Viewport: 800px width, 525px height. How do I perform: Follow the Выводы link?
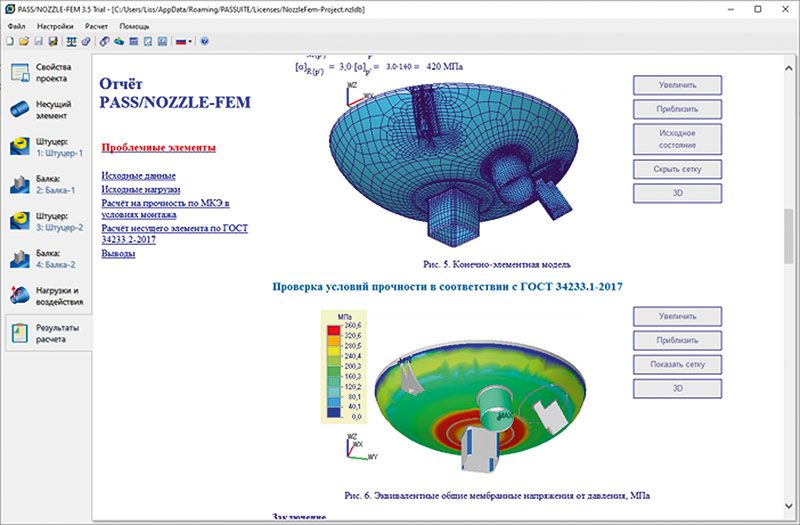point(118,254)
